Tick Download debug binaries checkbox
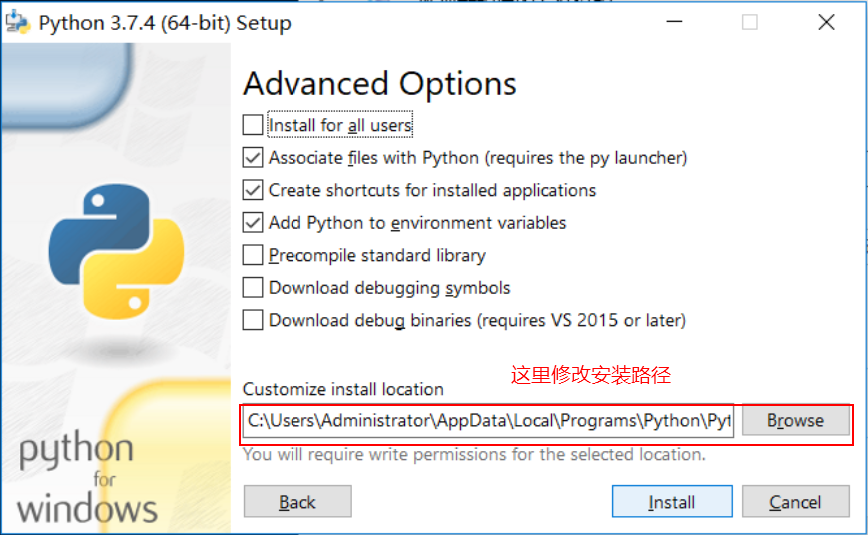Image resolution: width=868 pixels, height=535 pixels. (x=254, y=320)
